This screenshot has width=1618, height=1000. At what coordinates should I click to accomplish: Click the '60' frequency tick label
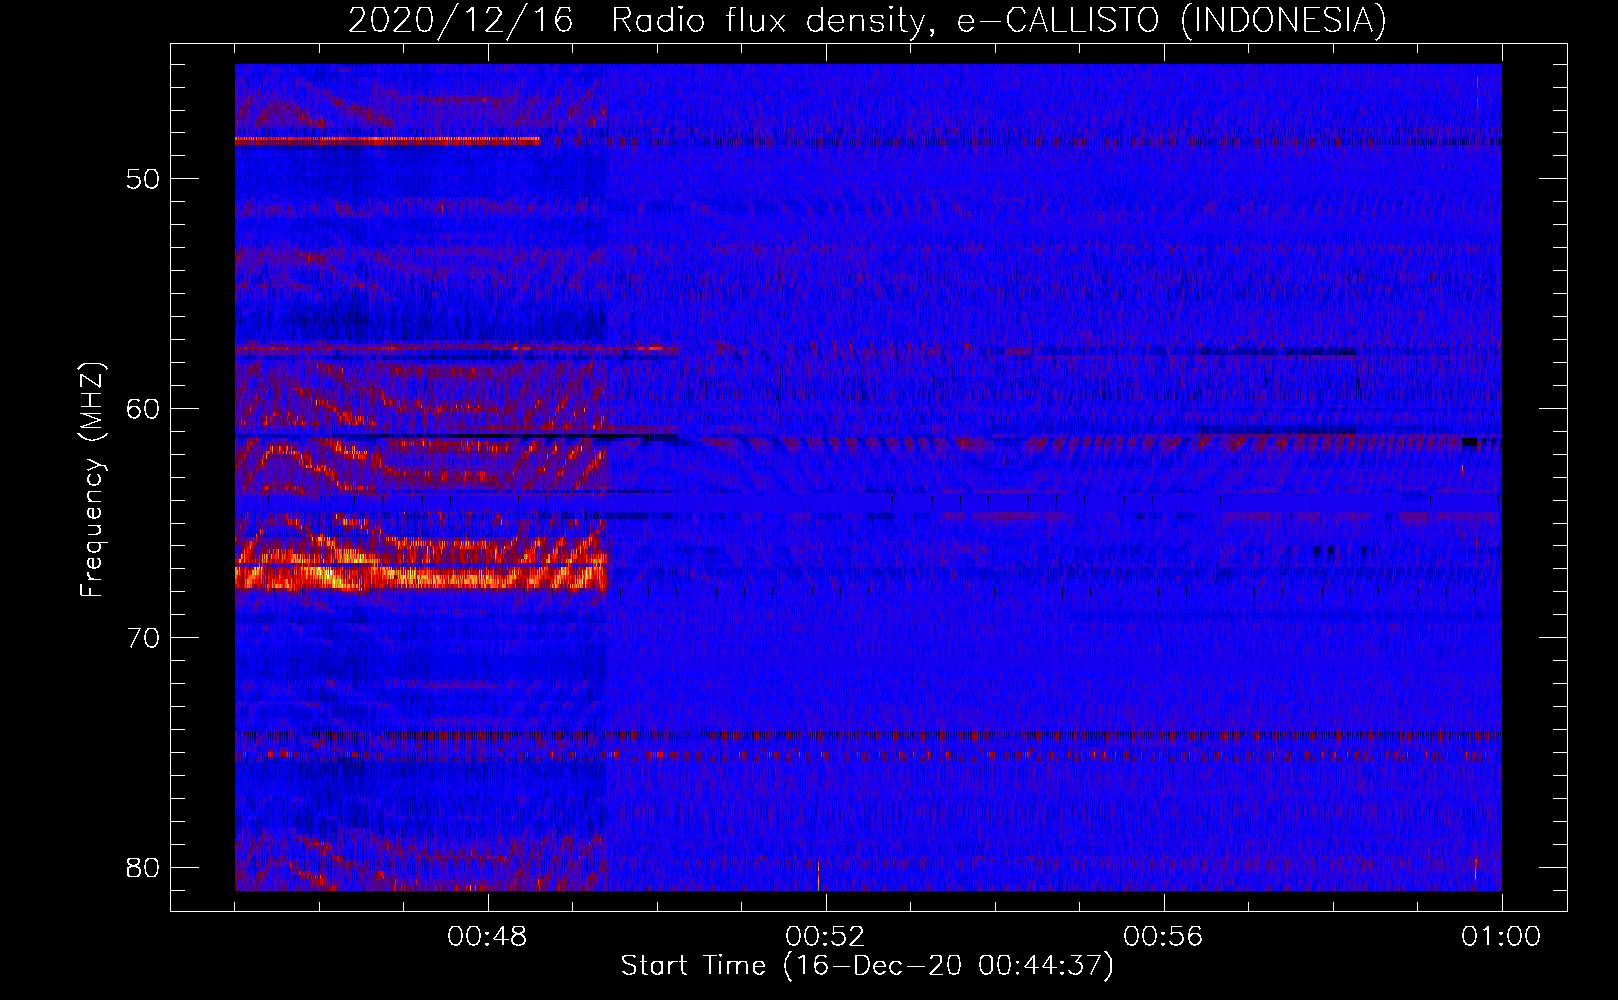pos(144,409)
